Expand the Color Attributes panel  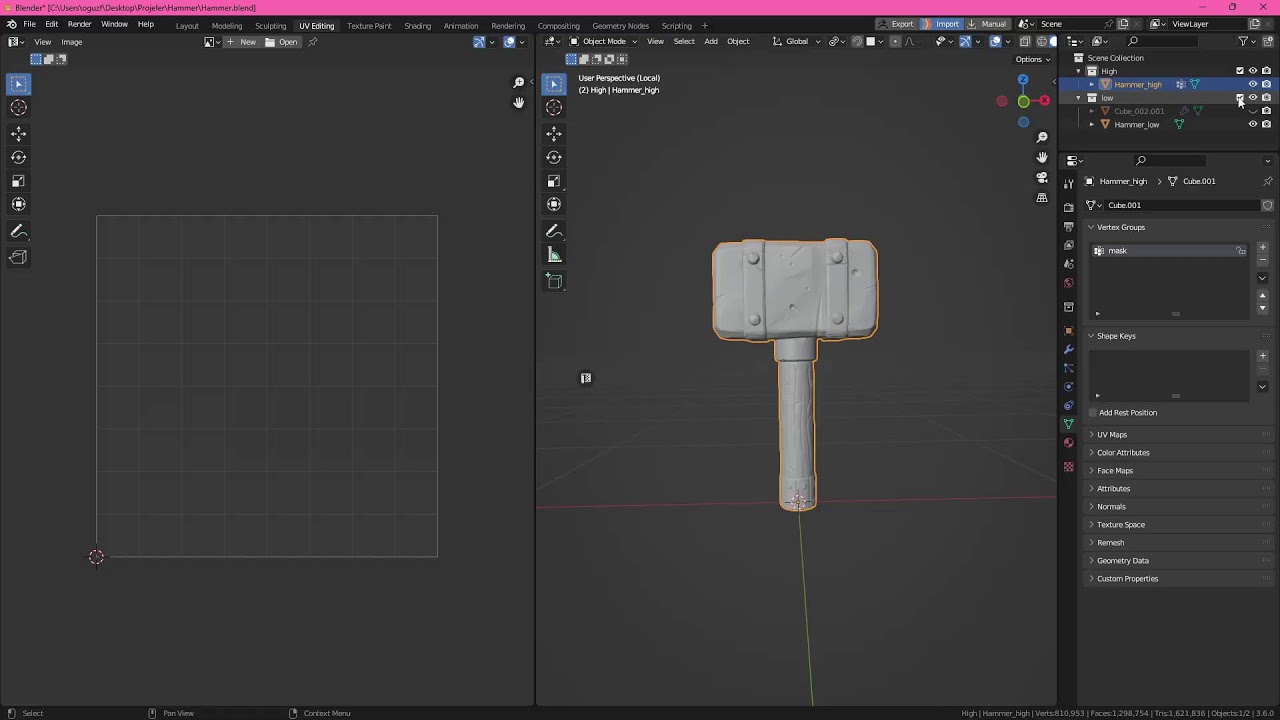(x=1091, y=453)
